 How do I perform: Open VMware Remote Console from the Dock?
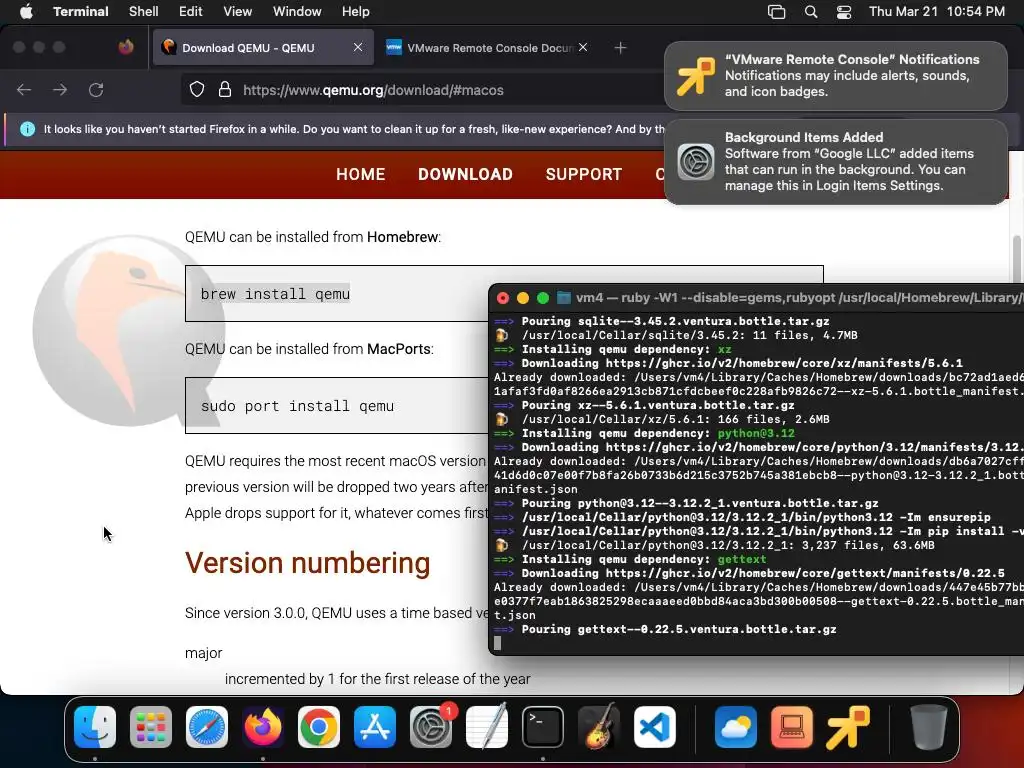coord(848,727)
